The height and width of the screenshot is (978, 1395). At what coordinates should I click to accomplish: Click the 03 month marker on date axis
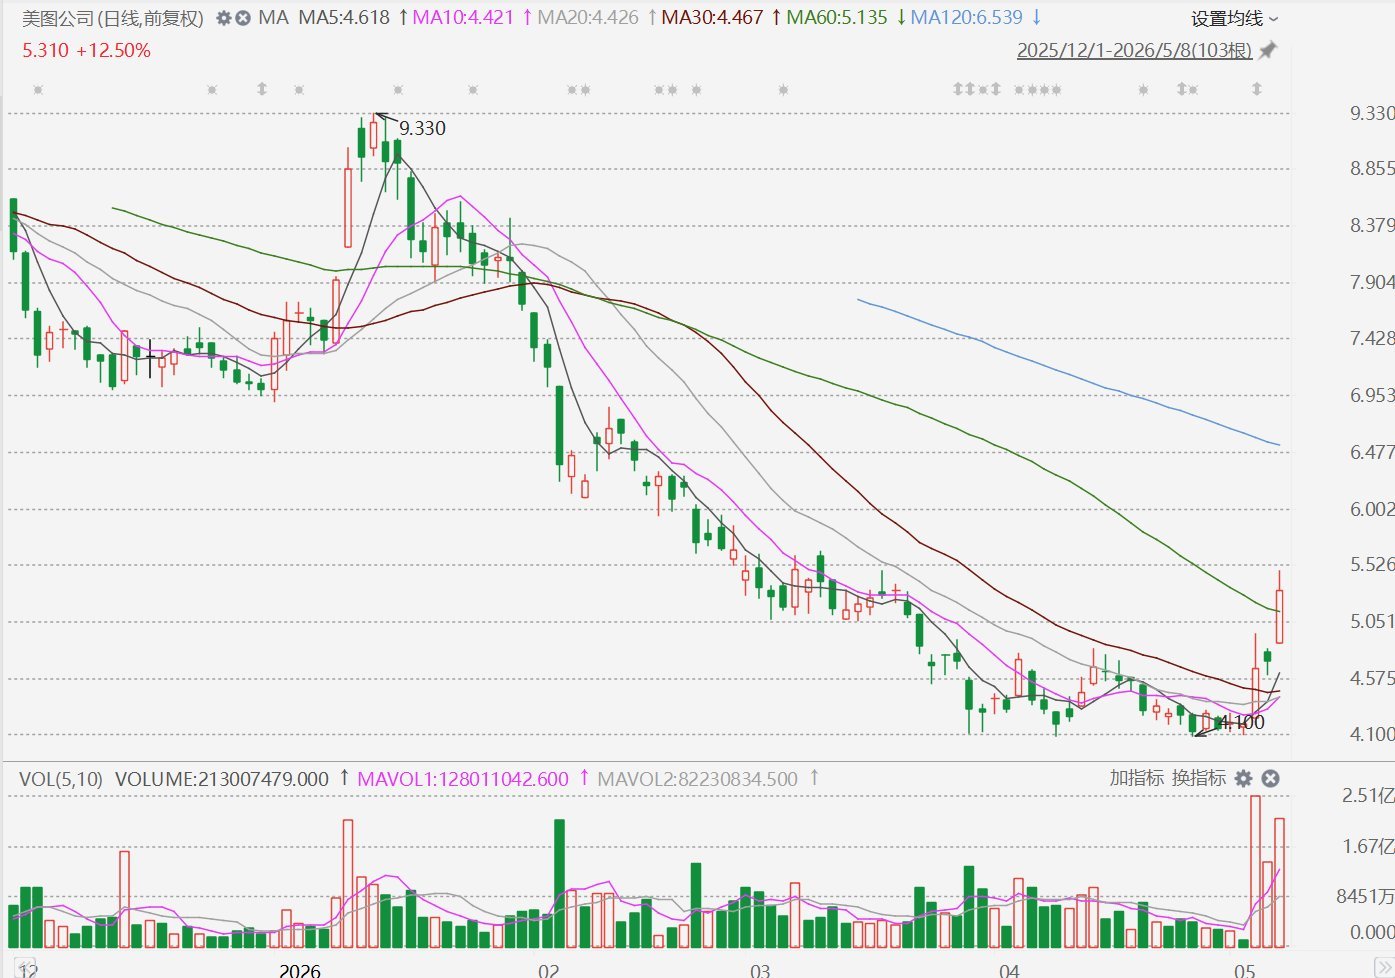pos(760,970)
